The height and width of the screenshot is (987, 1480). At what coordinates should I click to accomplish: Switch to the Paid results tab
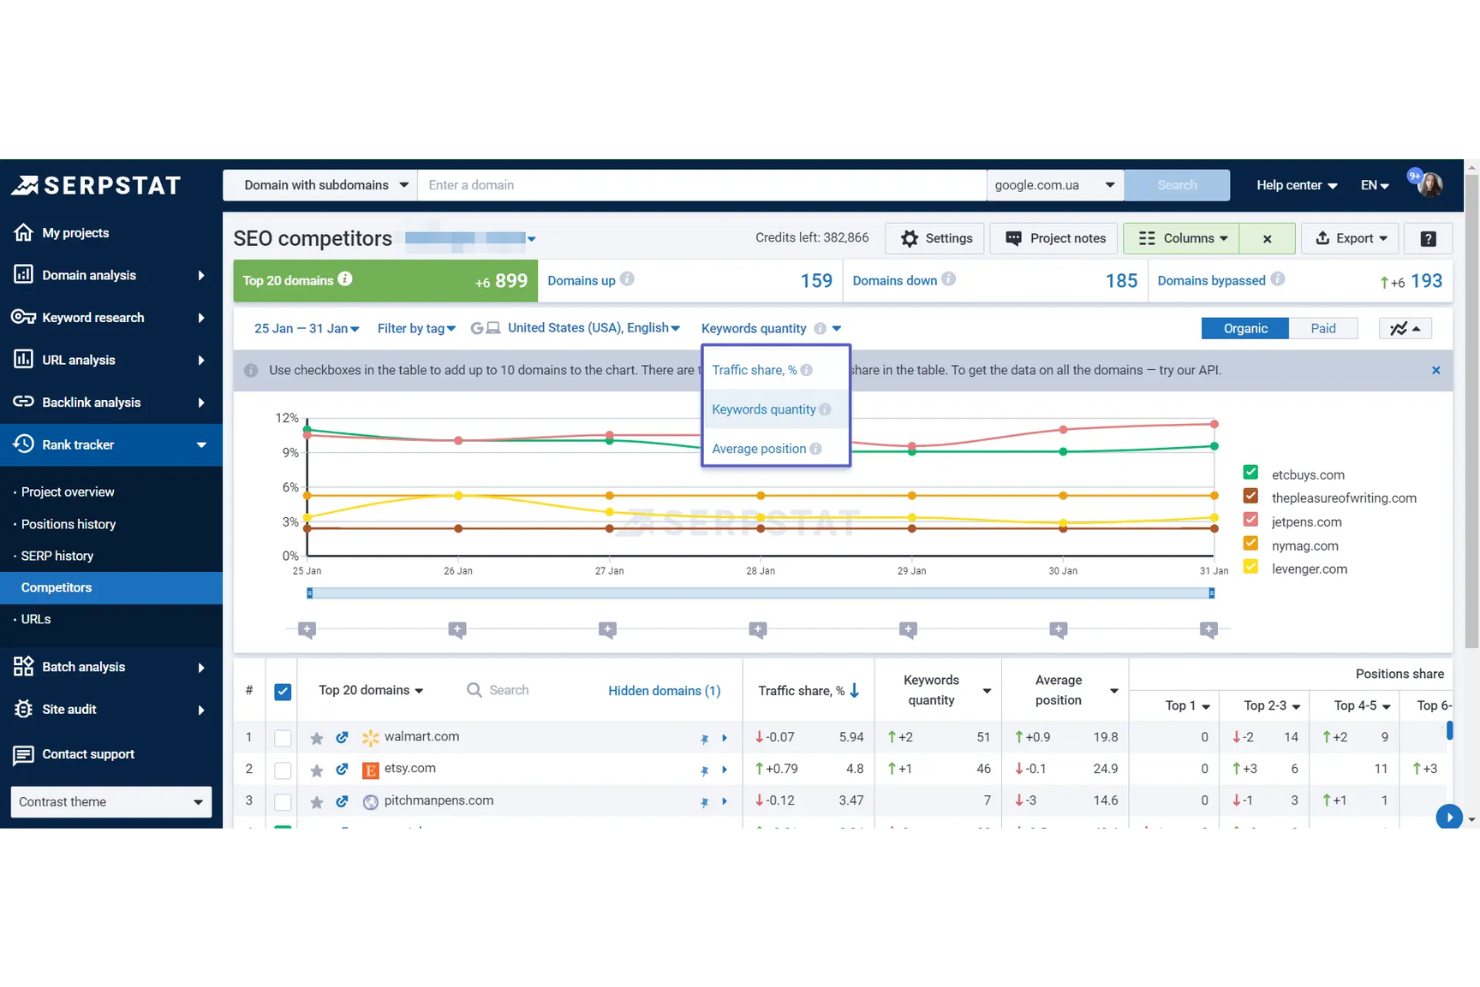(x=1323, y=328)
